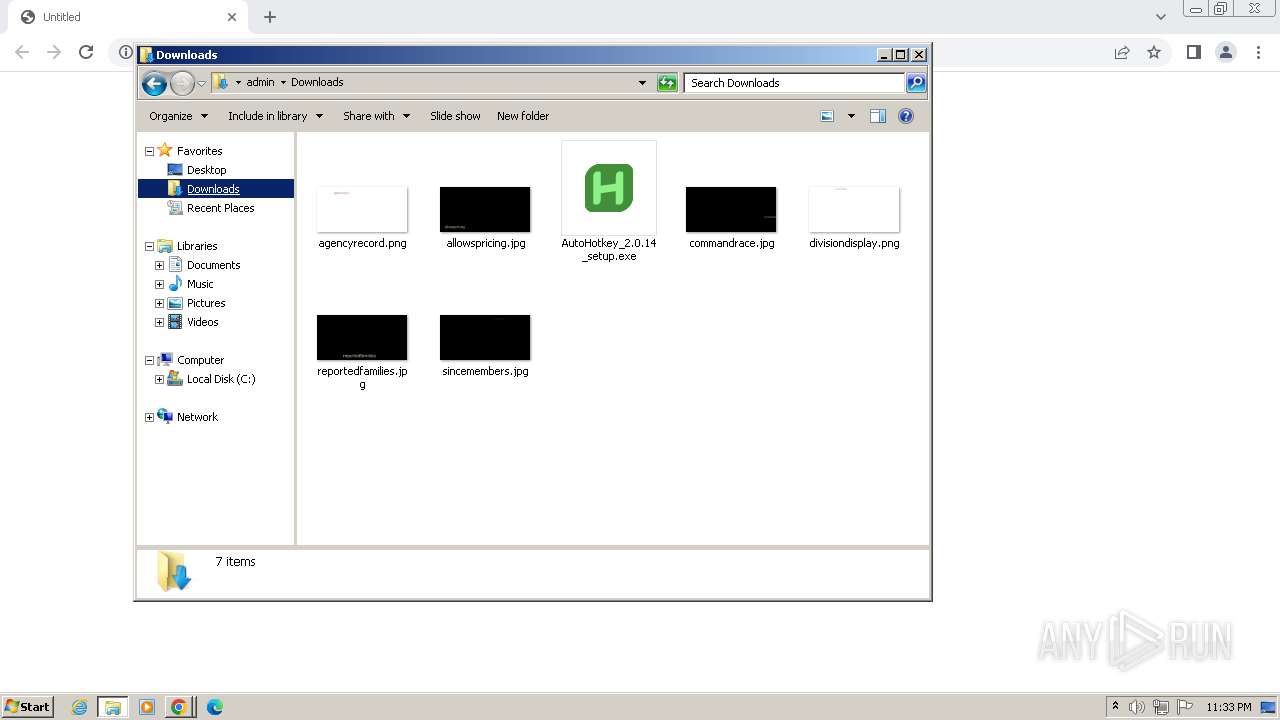Image resolution: width=1280 pixels, height=720 pixels.
Task: Click the Explorer Back arrow button
Action: point(154,84)
